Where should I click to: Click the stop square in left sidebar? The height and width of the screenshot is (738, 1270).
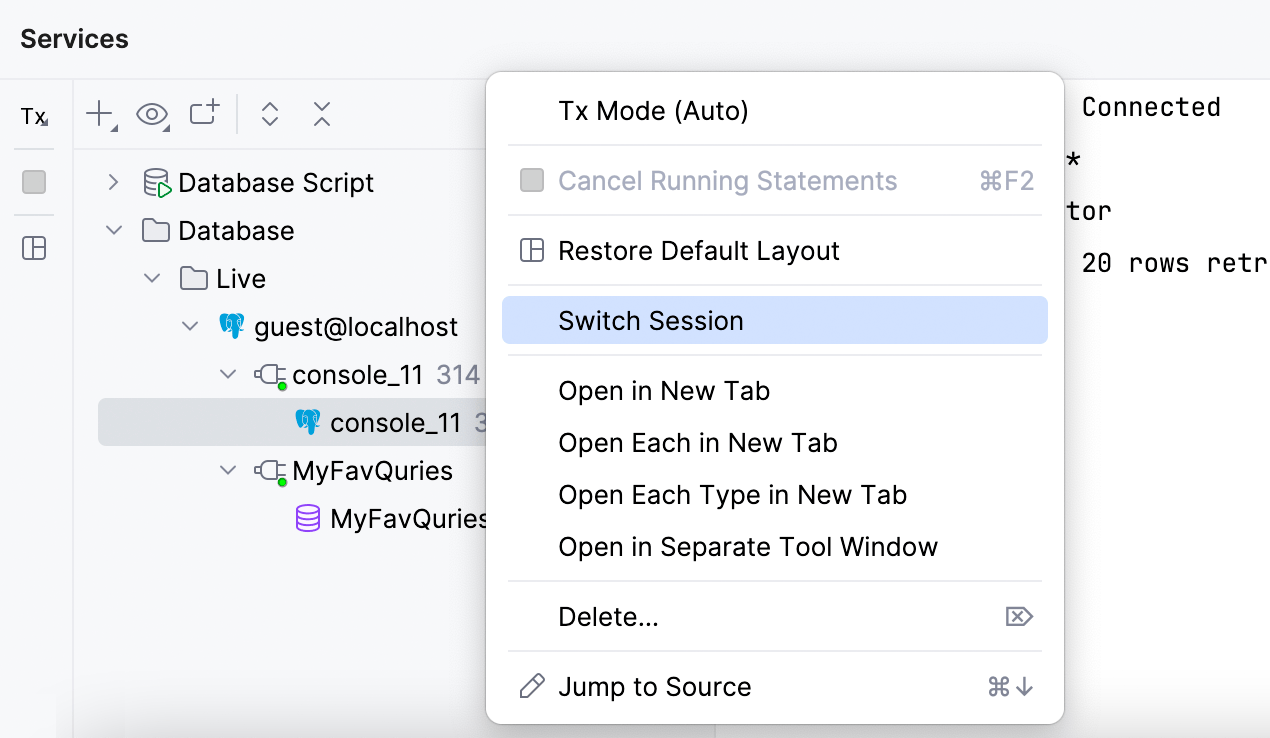tap(34, 182)
